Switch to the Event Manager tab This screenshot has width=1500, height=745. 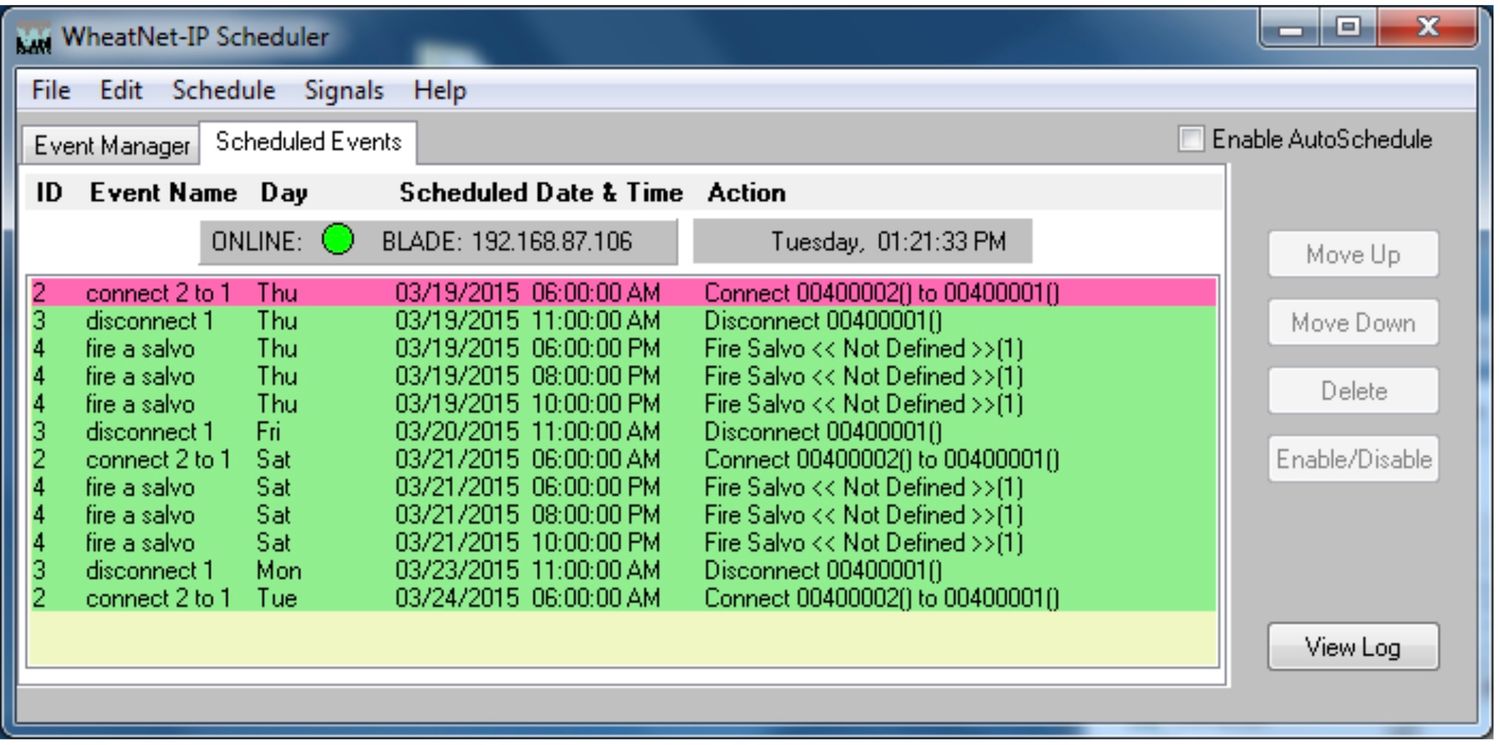click(111, 146)
